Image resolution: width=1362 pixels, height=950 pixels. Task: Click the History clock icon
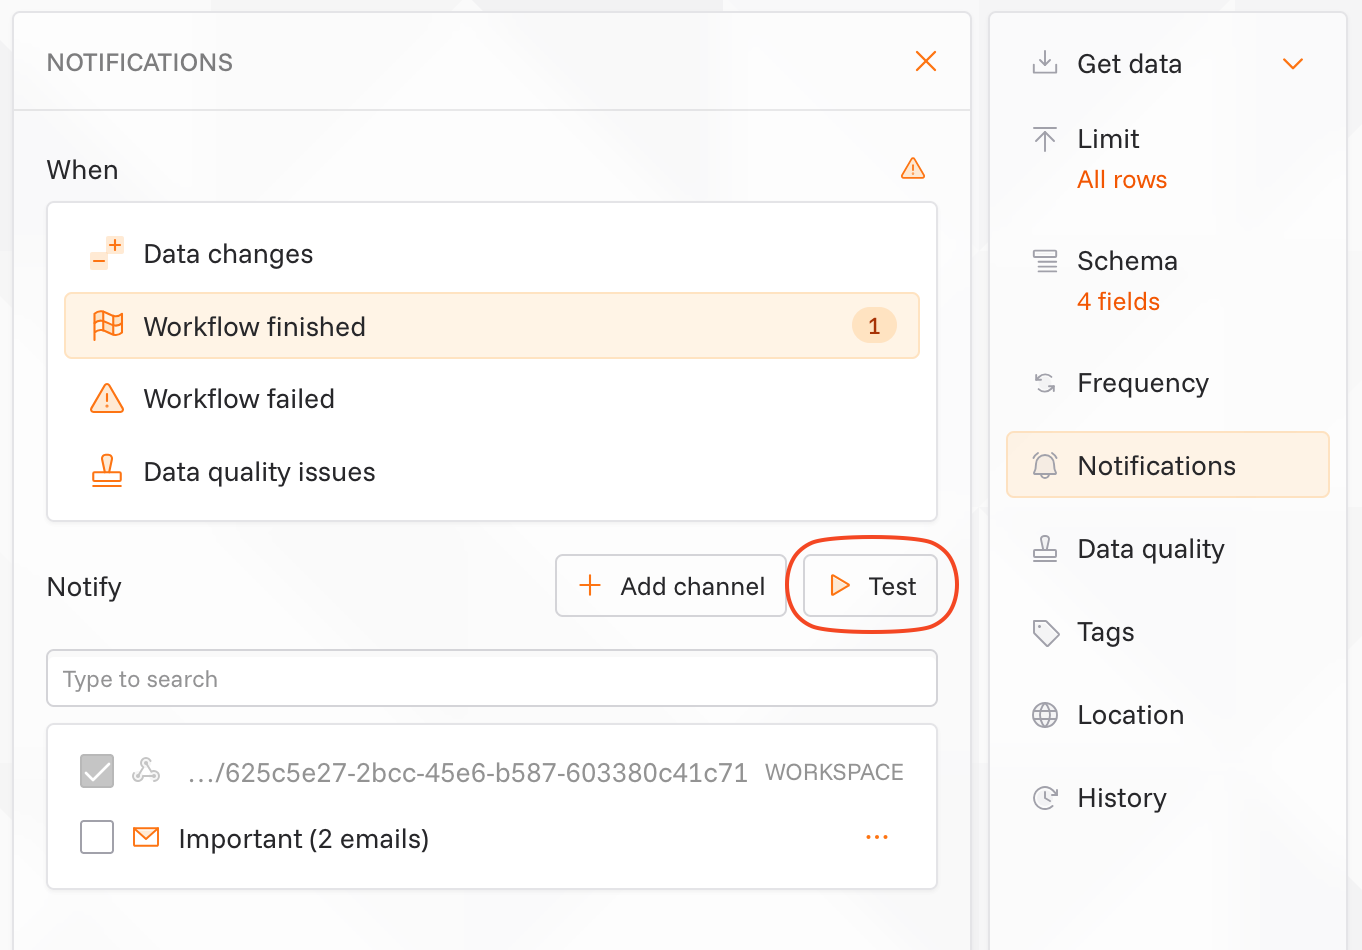click(x=1045, y=798)
